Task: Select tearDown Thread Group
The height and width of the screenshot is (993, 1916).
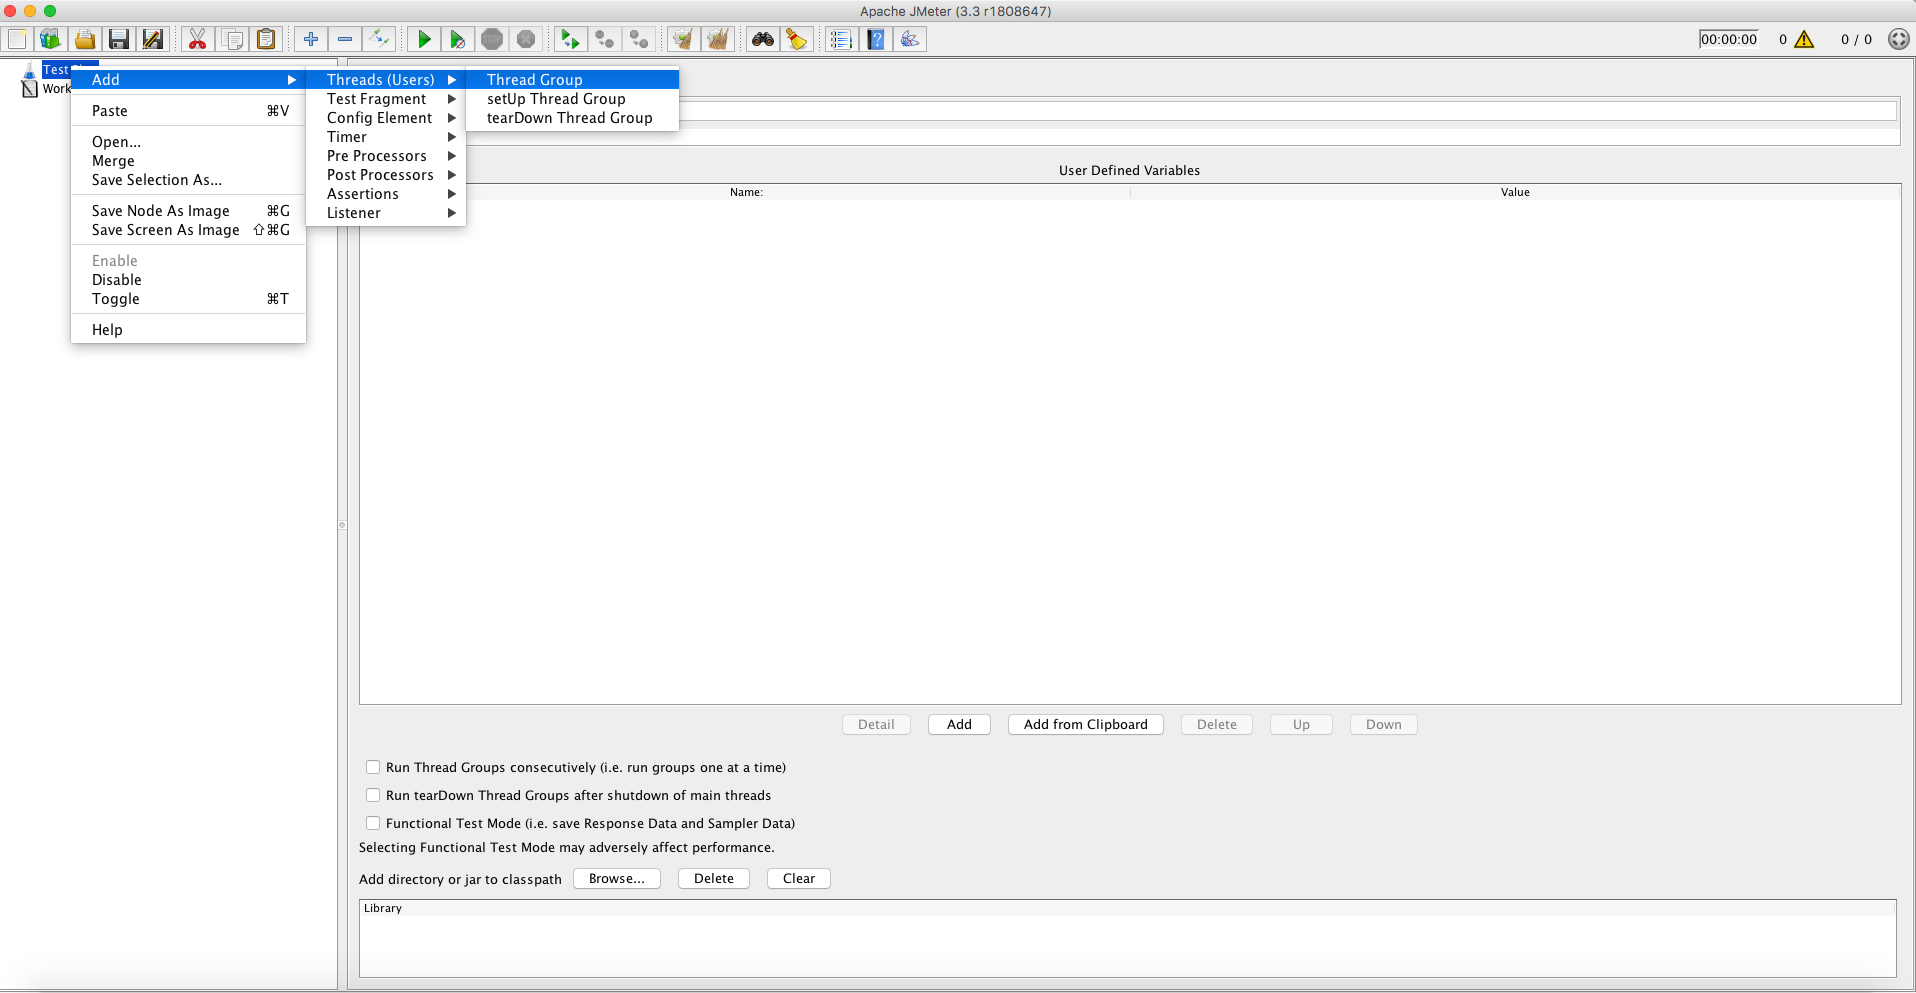Action: tap(573, 118)
